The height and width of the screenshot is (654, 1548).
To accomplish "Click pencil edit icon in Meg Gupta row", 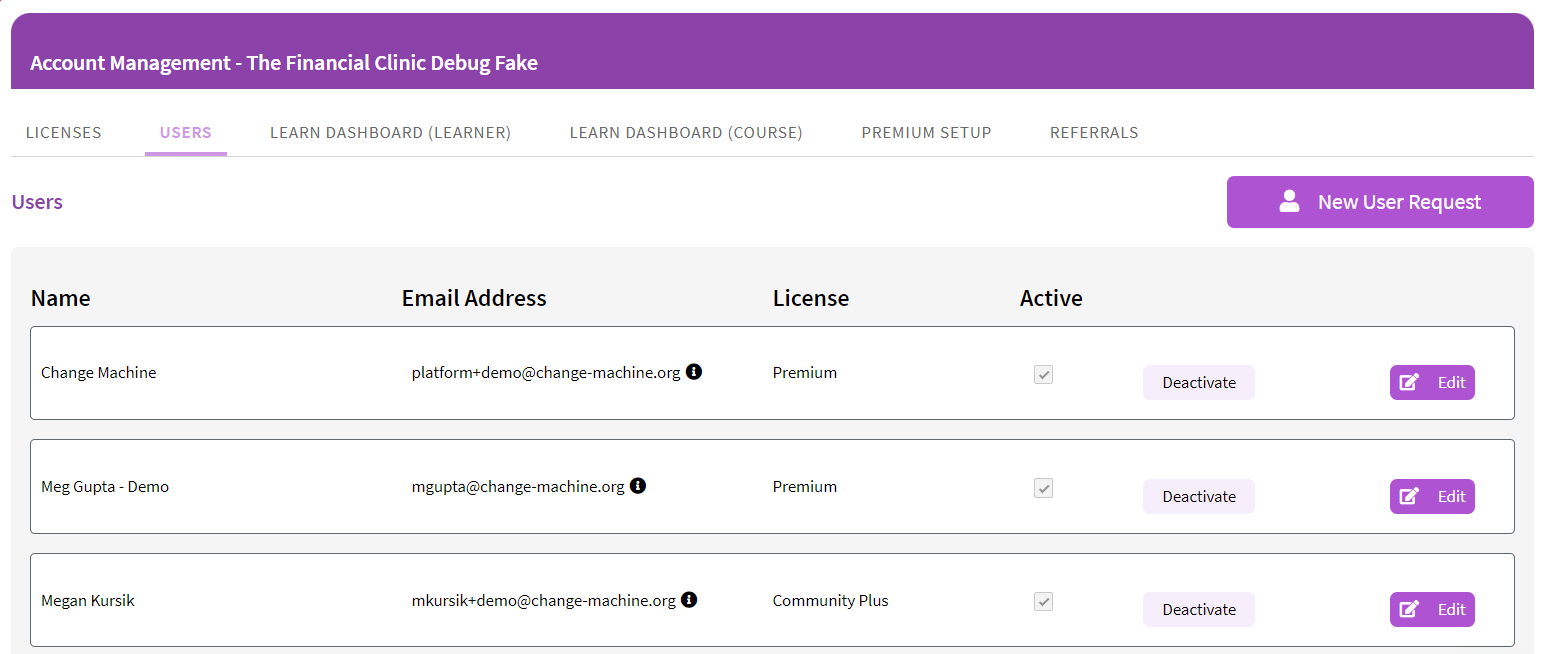I will [1409, 496].
